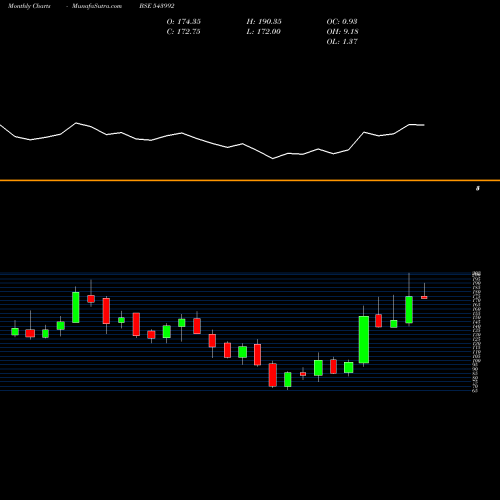Click the tallest green candlestick body

click(364, 339)
